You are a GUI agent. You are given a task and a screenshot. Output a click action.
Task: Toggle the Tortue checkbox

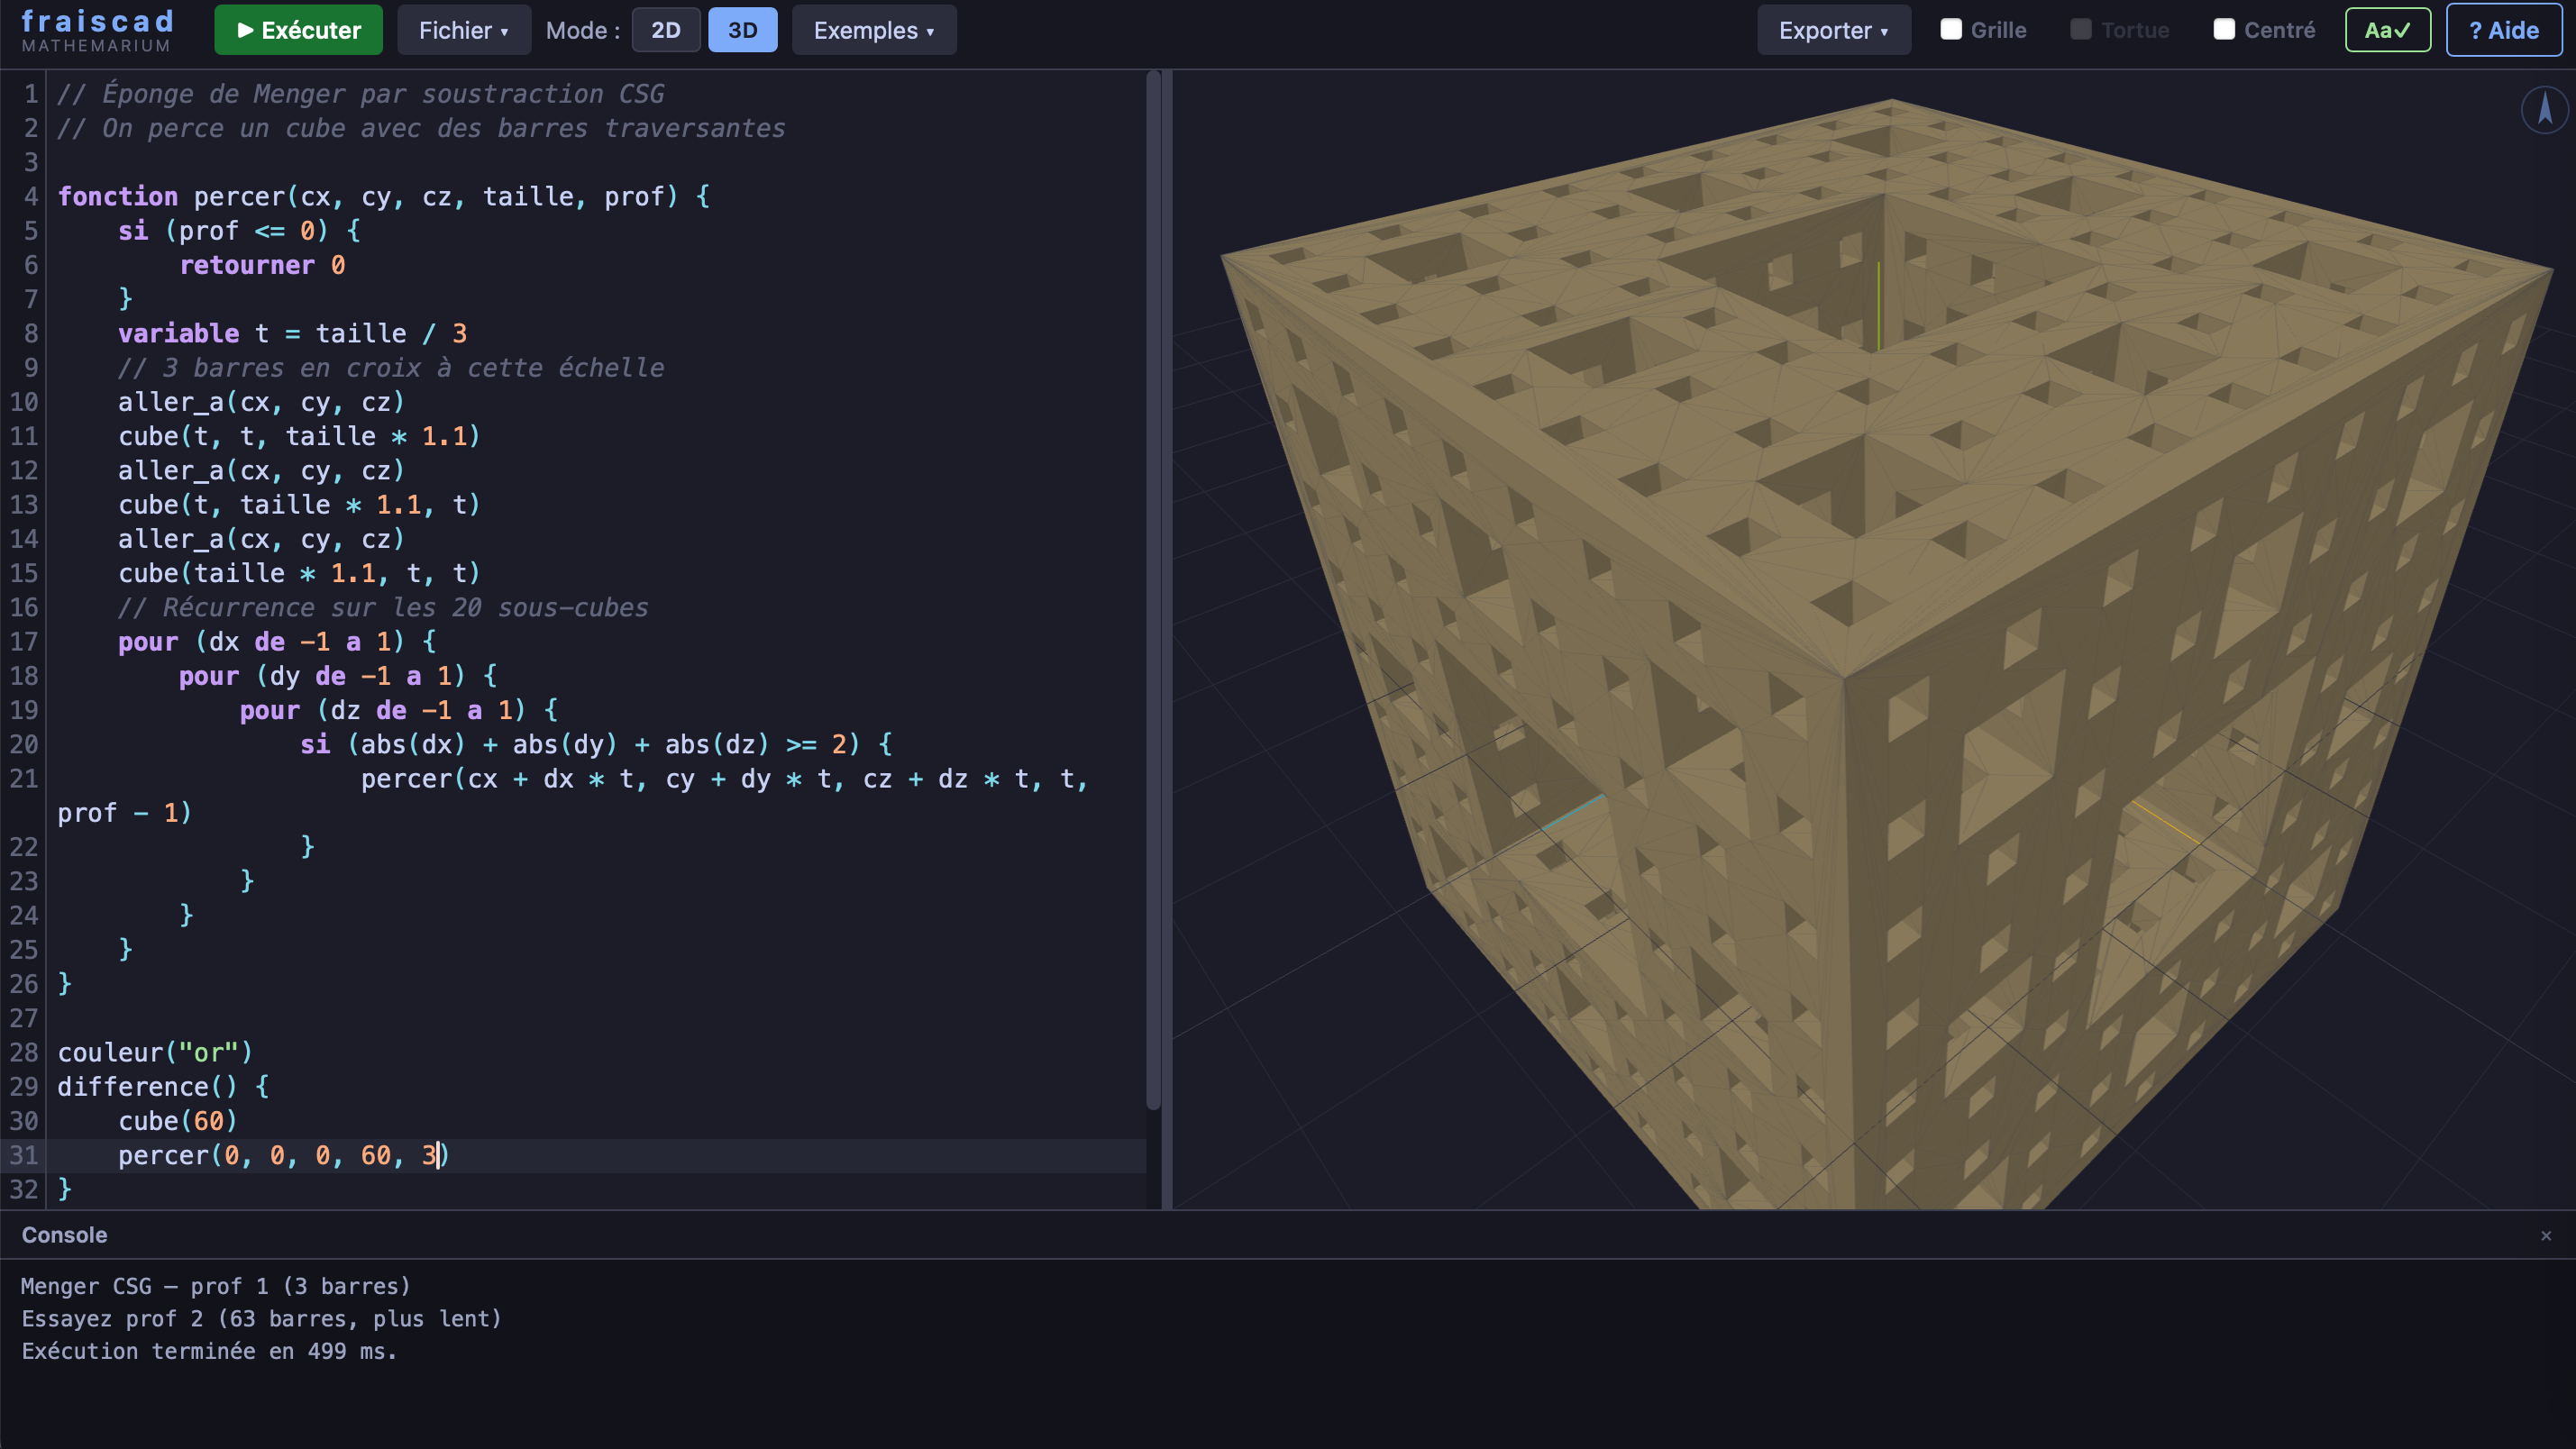coord(2080,30)
